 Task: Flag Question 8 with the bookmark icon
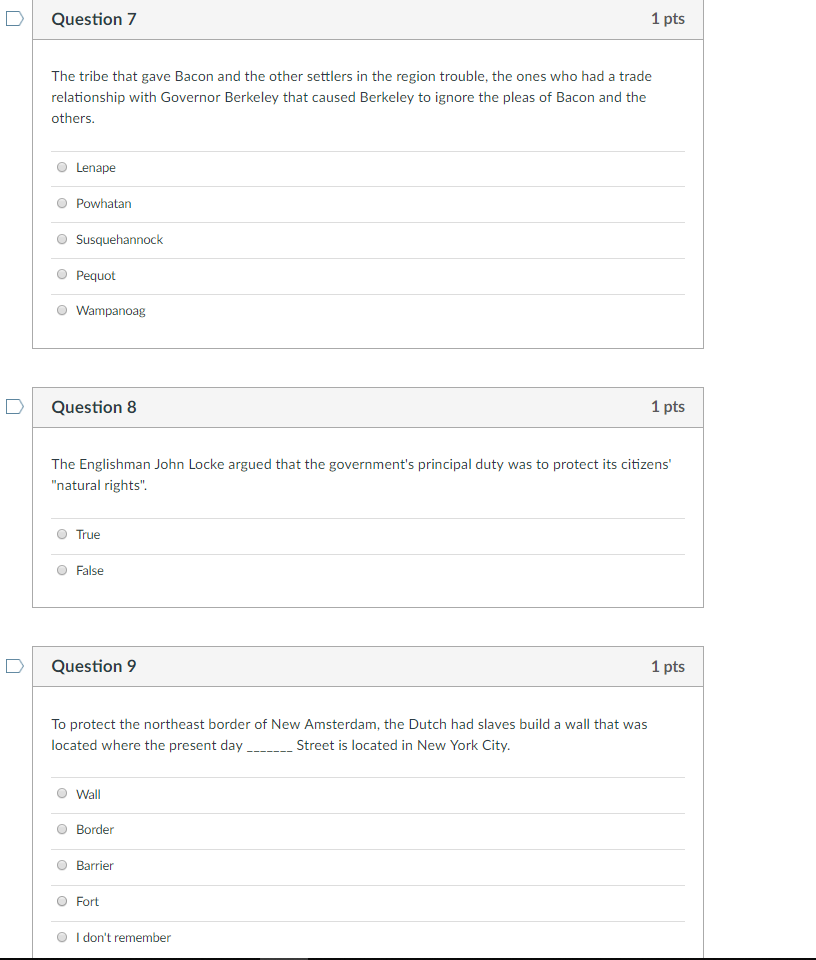(x=15, y=407)
